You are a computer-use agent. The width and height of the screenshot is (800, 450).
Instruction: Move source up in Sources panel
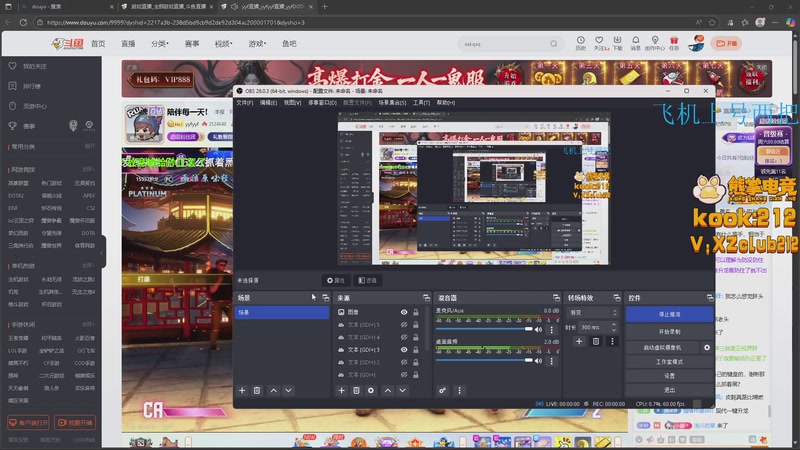tap(388, 390)
